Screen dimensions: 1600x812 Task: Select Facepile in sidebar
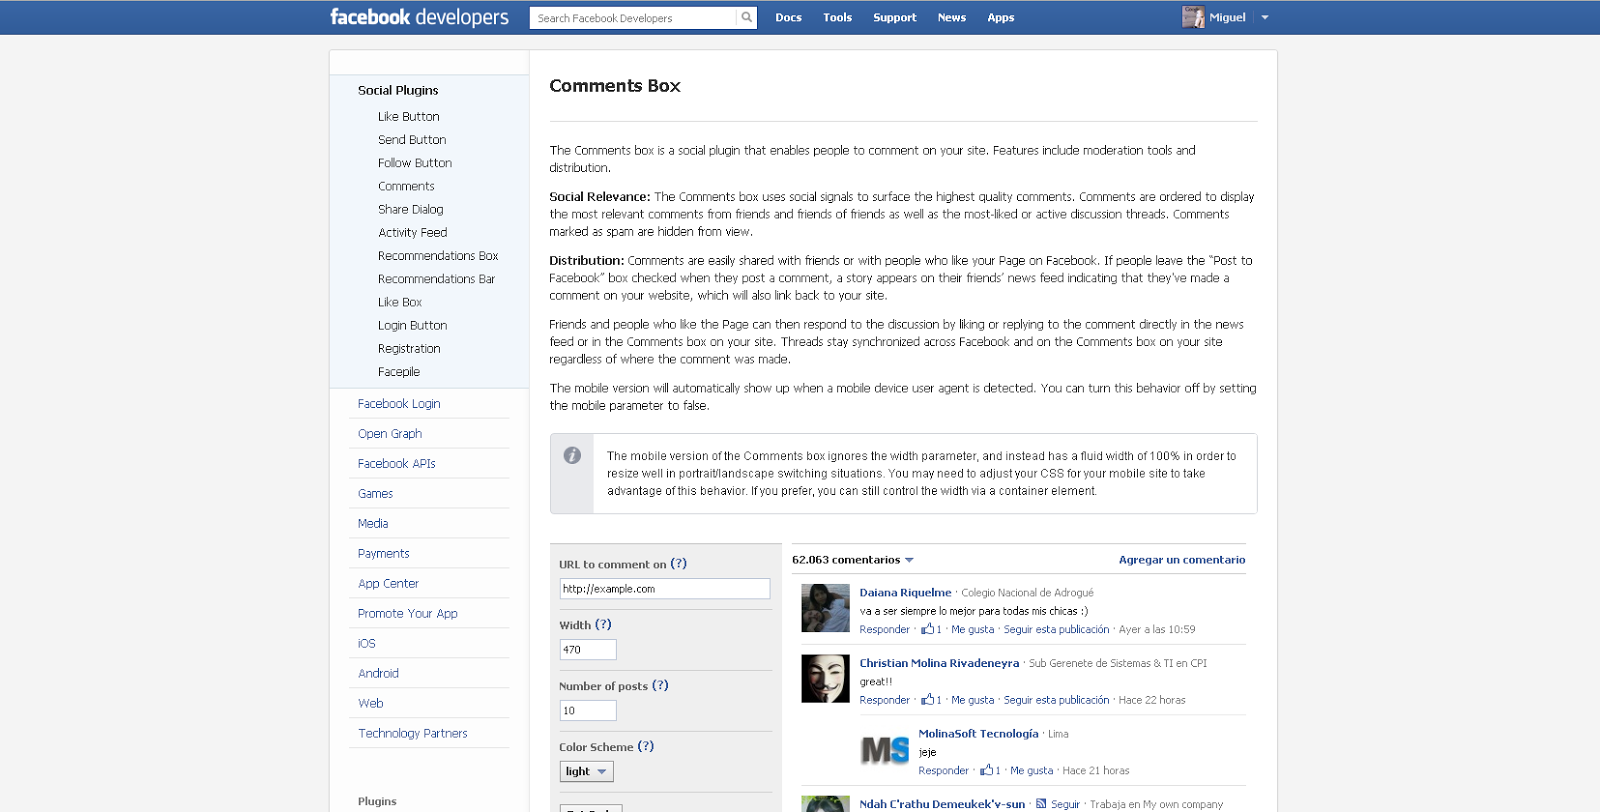click(x=399, y=371)
